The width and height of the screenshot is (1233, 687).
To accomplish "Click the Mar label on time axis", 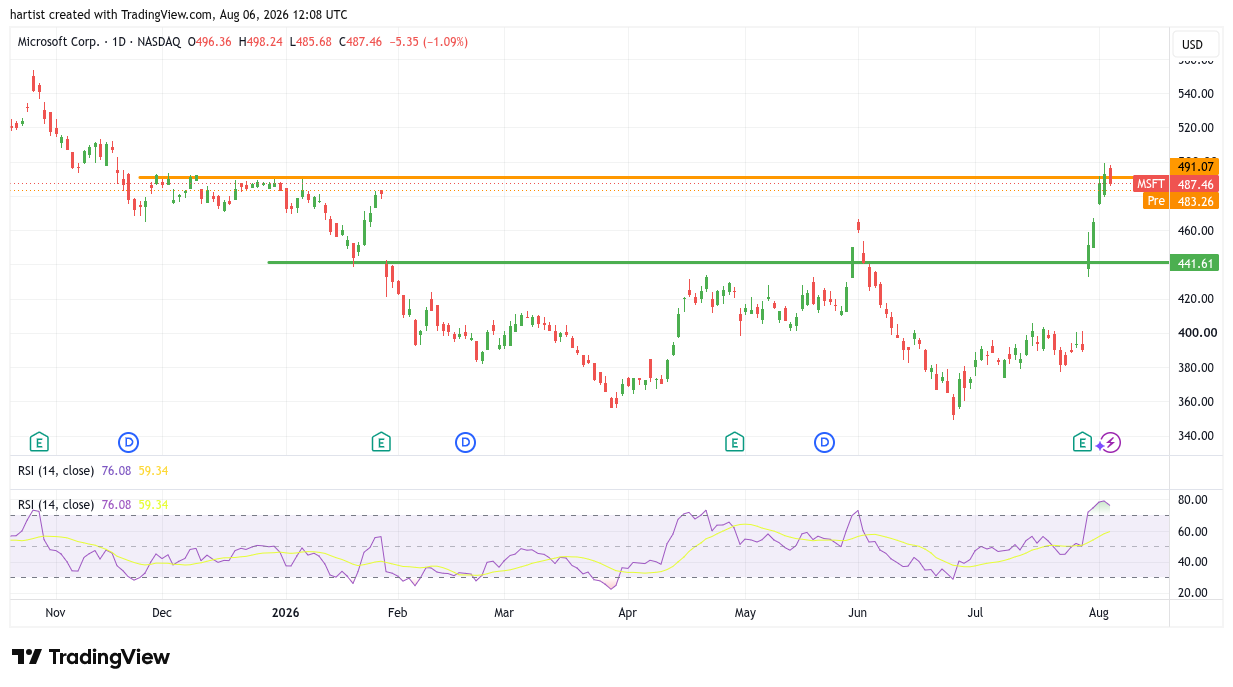I will tap(504, 612).
